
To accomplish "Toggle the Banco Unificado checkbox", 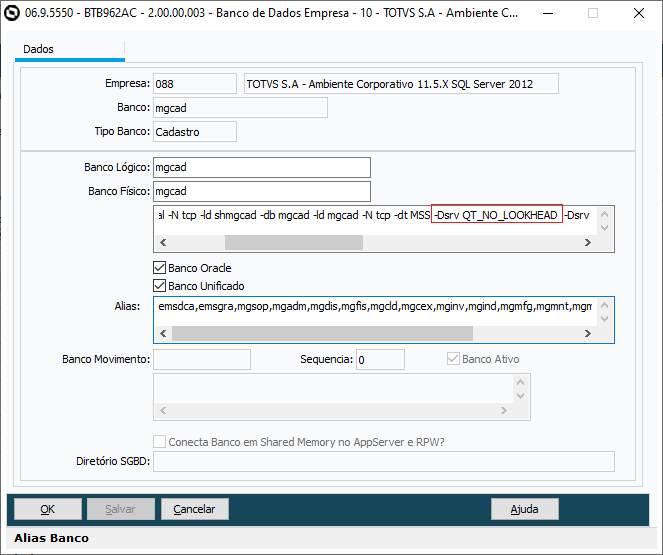I will pyautogui.click(x=159, y=286).
